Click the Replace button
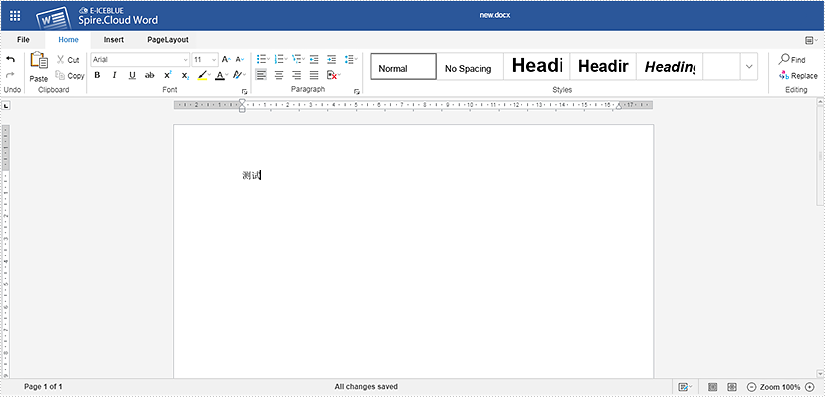 click(x=798, y=76)
